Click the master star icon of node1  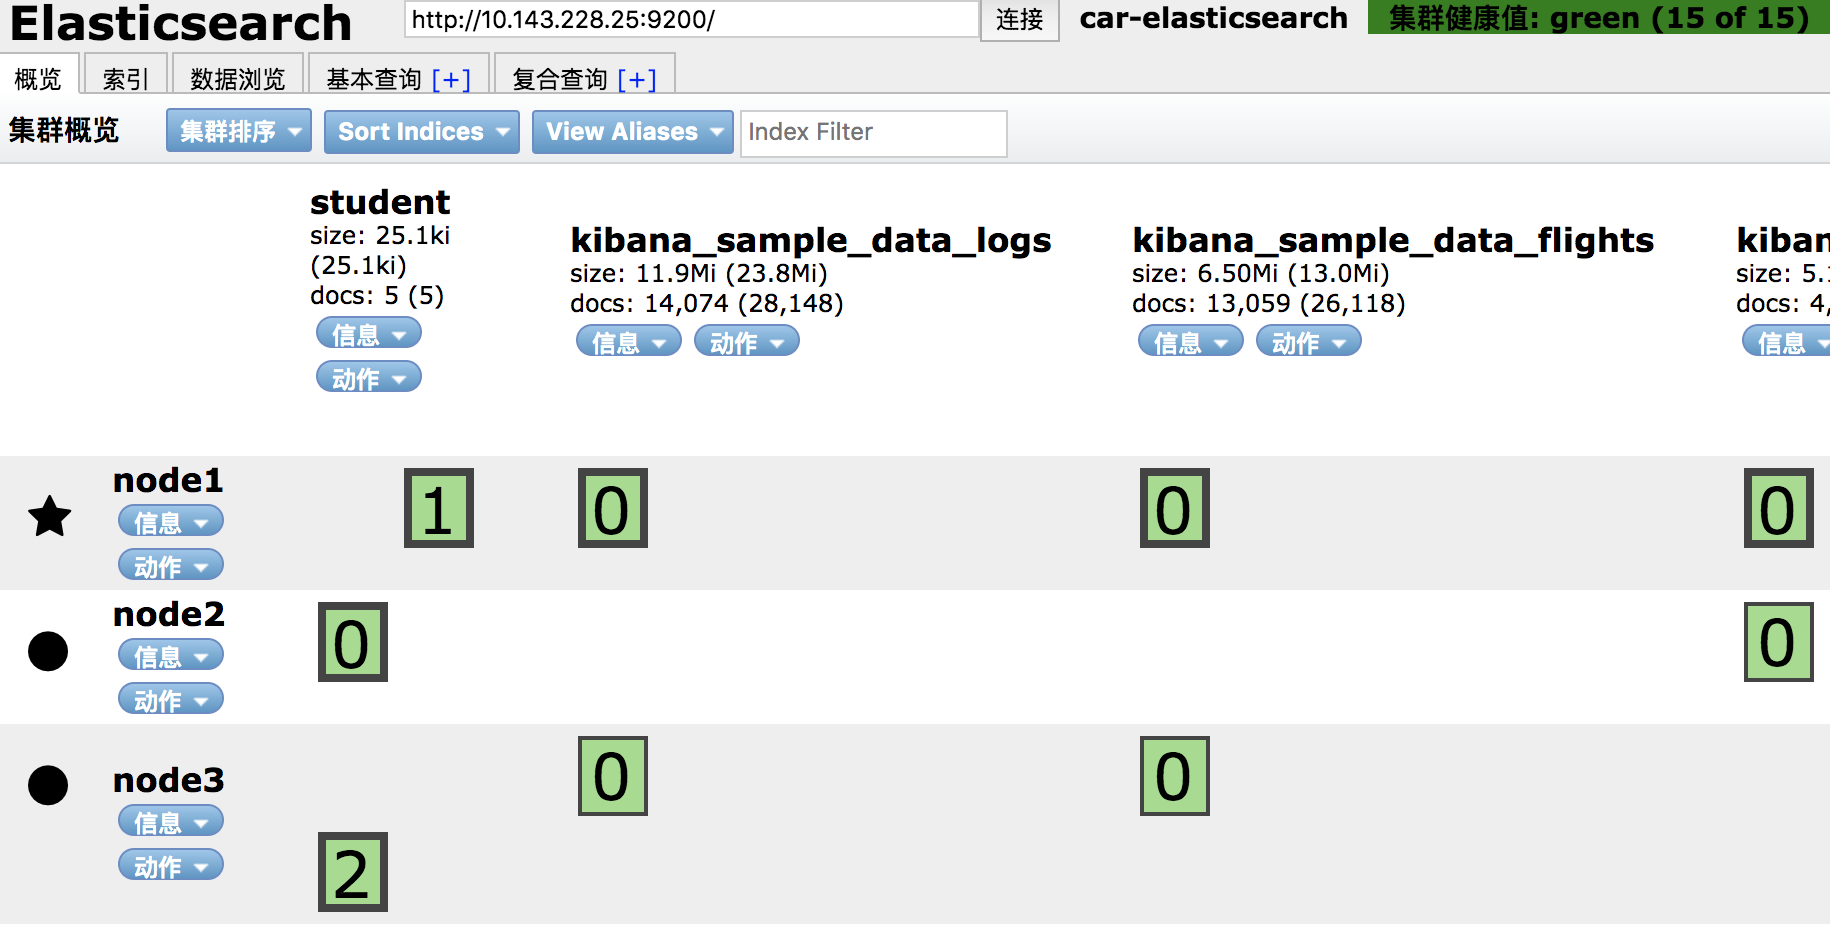pyautogui.click(x=49, y=517)
